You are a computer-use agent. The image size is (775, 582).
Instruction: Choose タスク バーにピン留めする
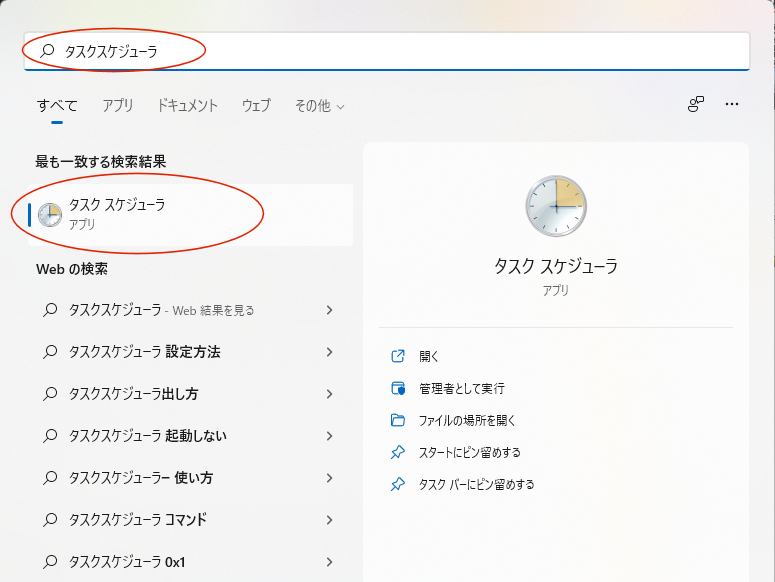[476, 484]
